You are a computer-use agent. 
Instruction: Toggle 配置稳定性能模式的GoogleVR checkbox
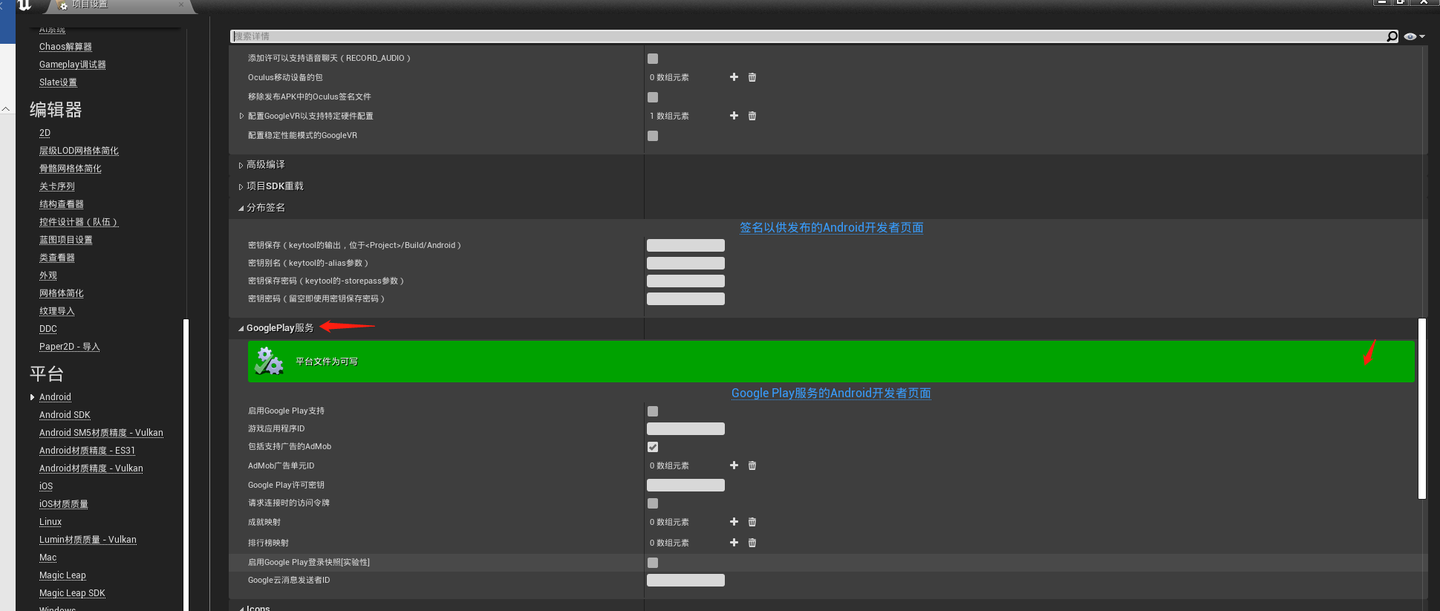pos(653,135)
